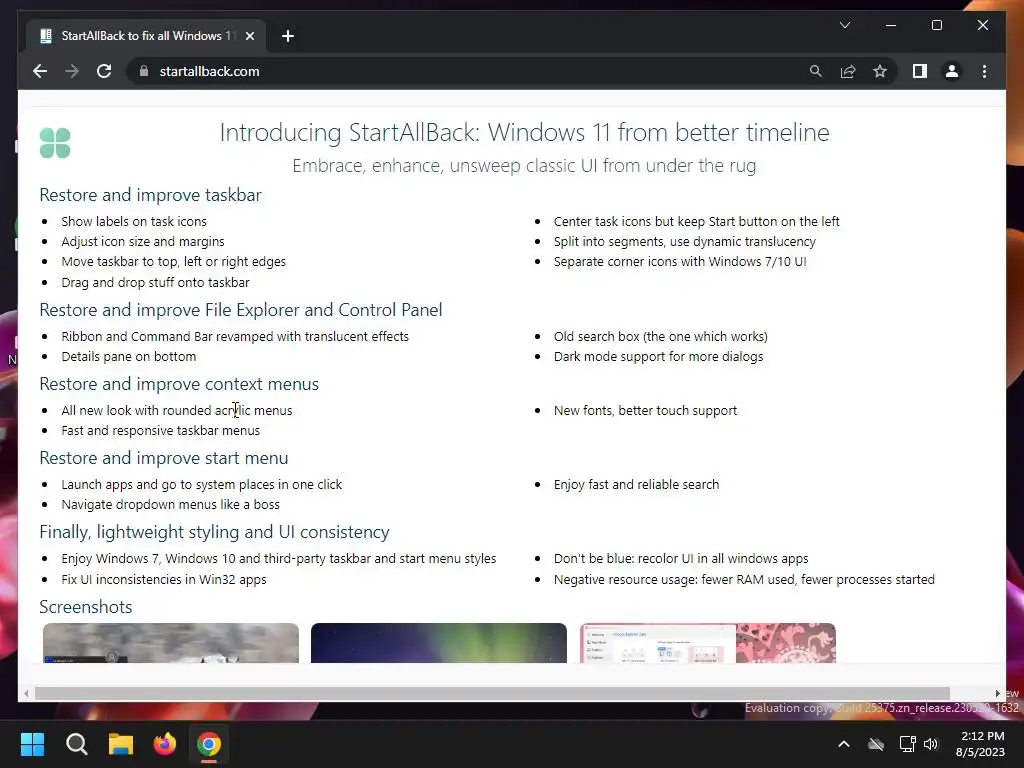Open the volume speaker tray icon
This screenshot has height=768, width=1024.
[x=931, y=744]
